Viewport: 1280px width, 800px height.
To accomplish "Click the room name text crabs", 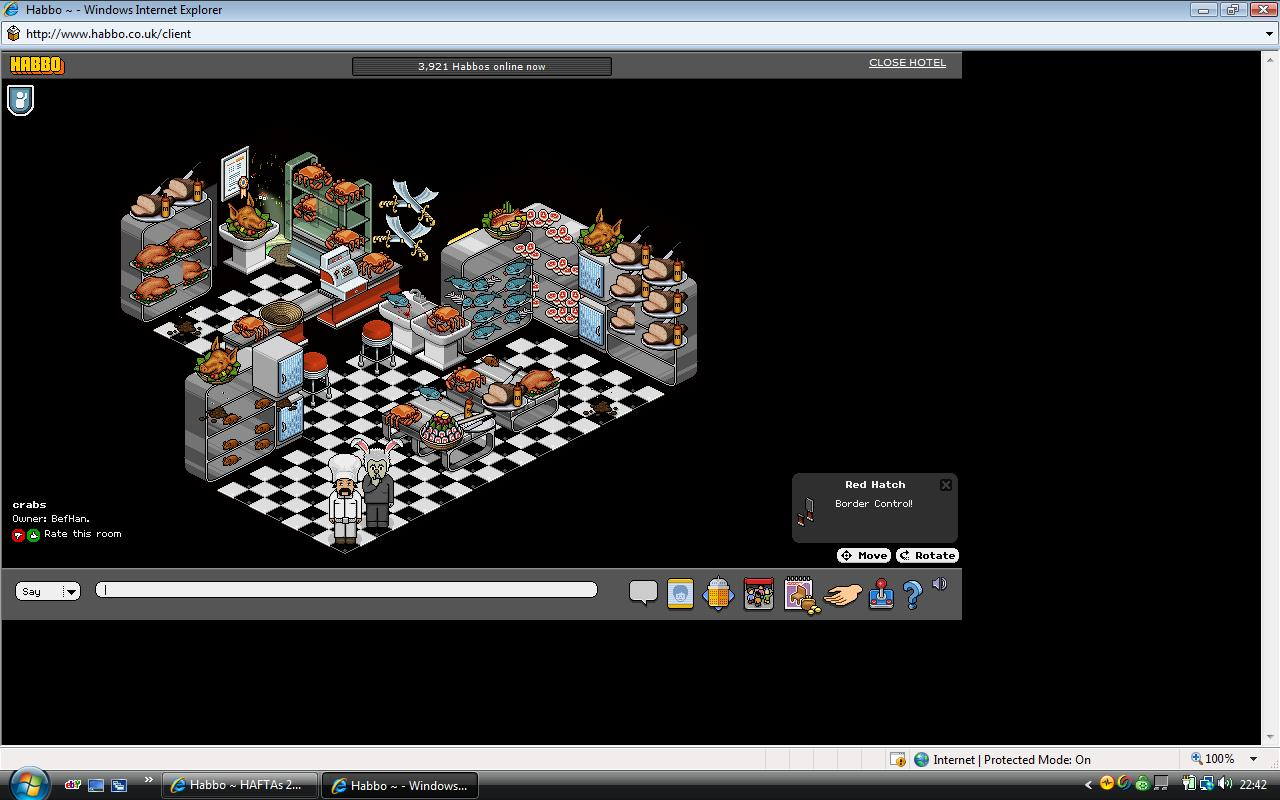I will [29, 505].
